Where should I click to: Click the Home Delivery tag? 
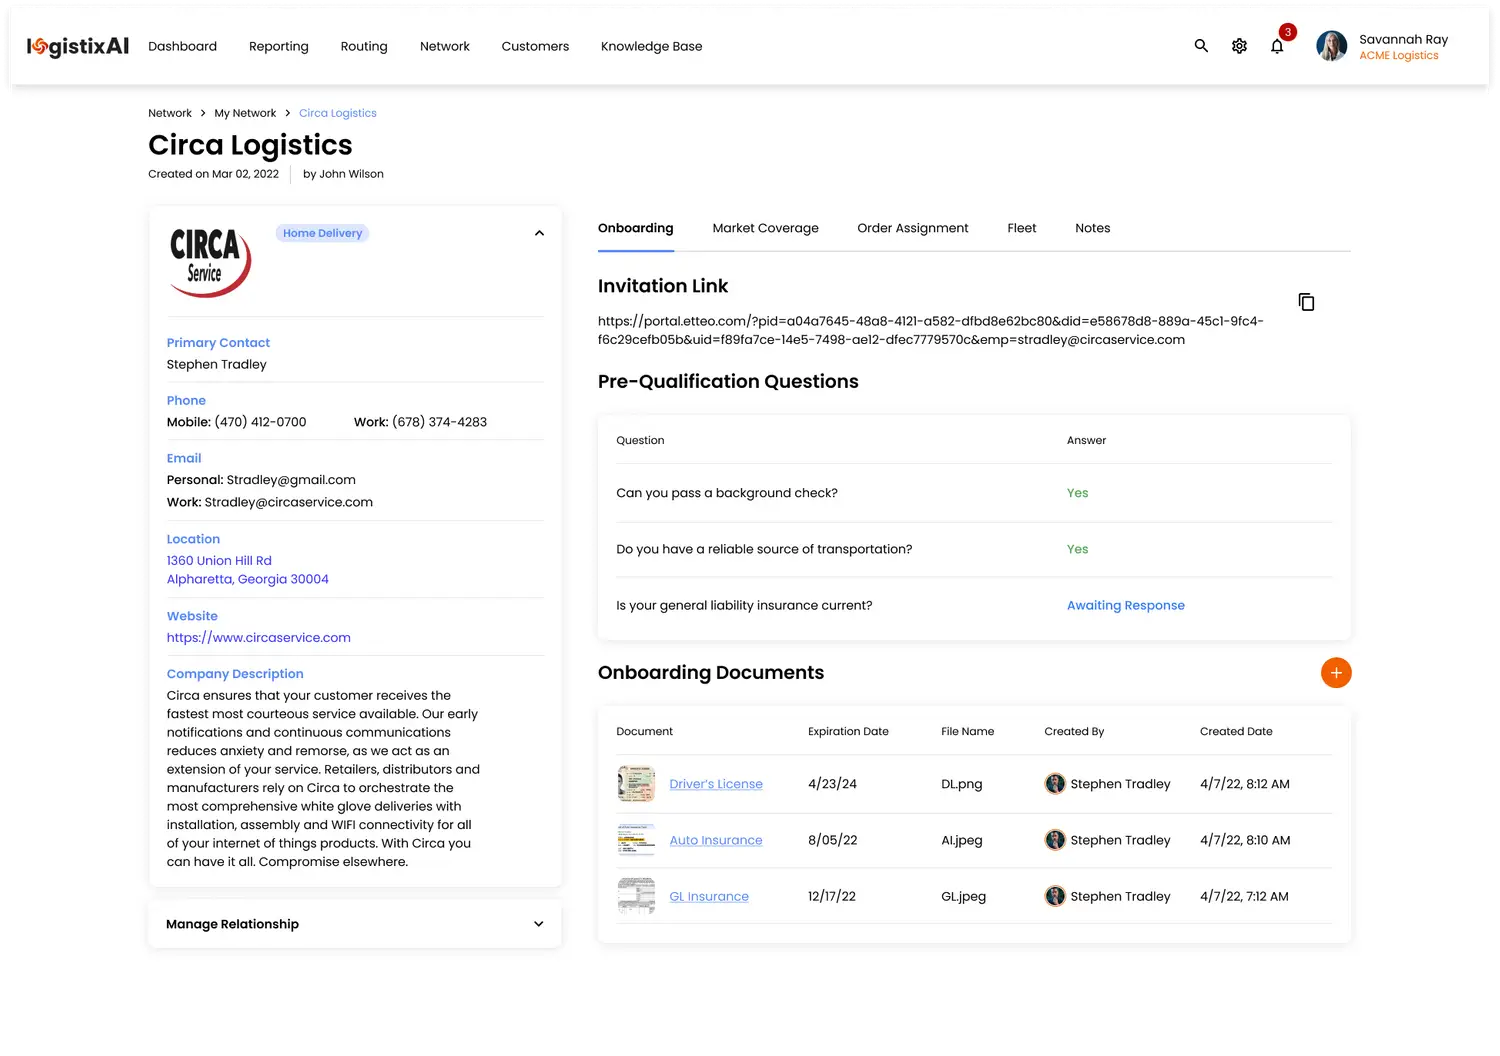coord(322,233)
